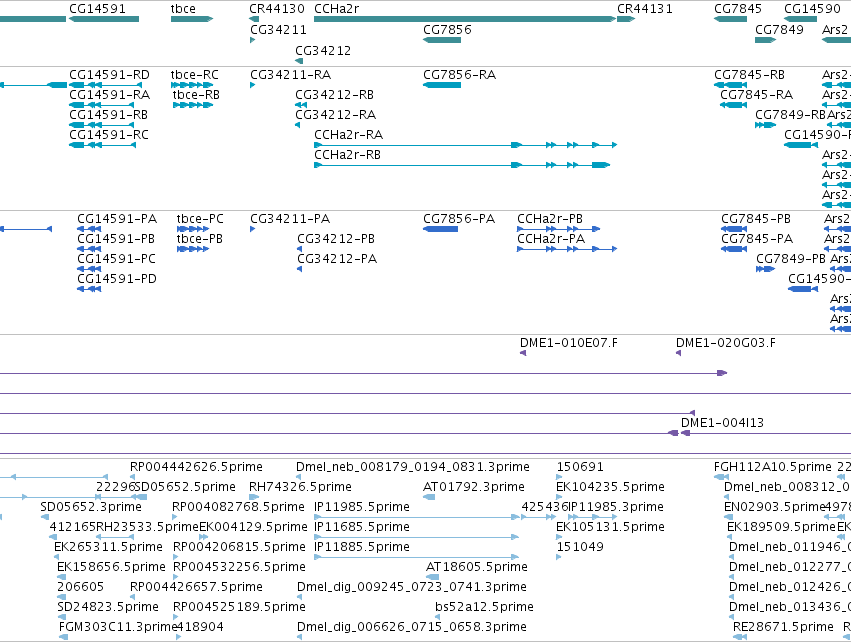The width and height of the screenshot is (851, 642).
Task: Select transcript CG7845-RB
Action: (x=750, y=74)
